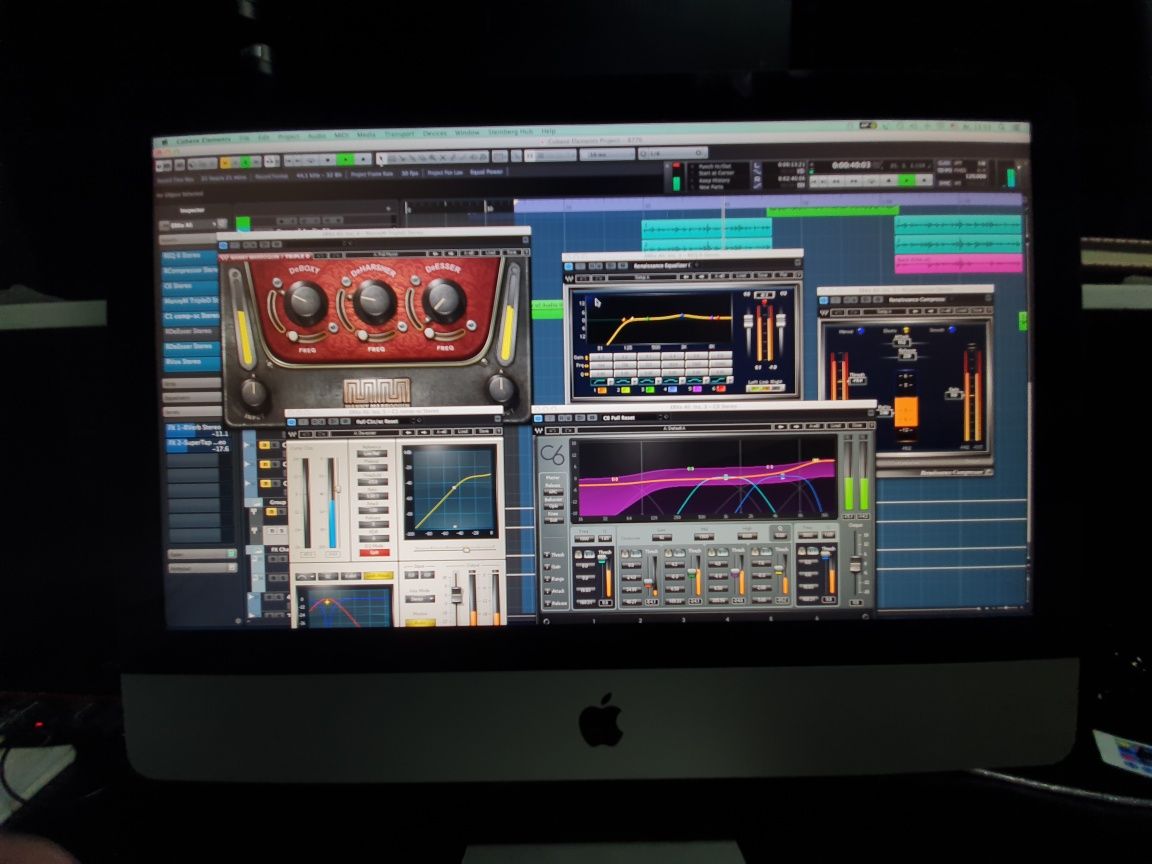Screen dimensions: 1152x864
Task: Open the 1/4 quantize preset dropdown
Action: pyautogui.click(x=672, y=154)
